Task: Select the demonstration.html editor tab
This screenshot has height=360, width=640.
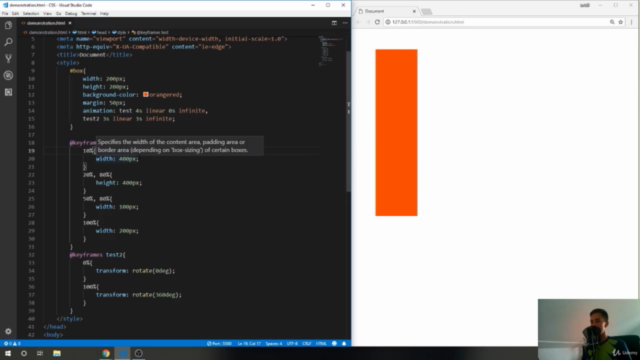Action: (x=46, y=23)
